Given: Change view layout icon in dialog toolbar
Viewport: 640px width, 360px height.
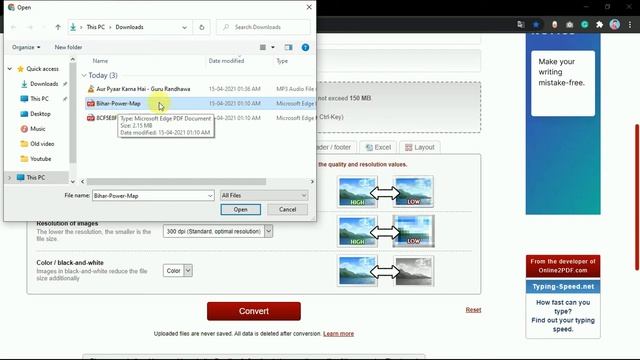Looking at the screenshot, I should [263, 47].
